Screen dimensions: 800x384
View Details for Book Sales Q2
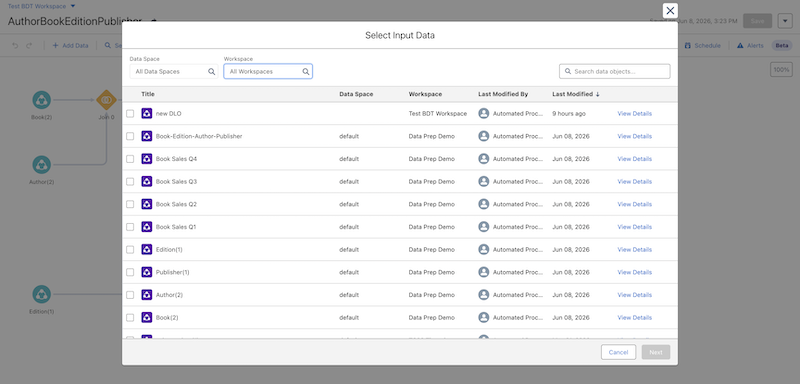[x=635, y=204]
